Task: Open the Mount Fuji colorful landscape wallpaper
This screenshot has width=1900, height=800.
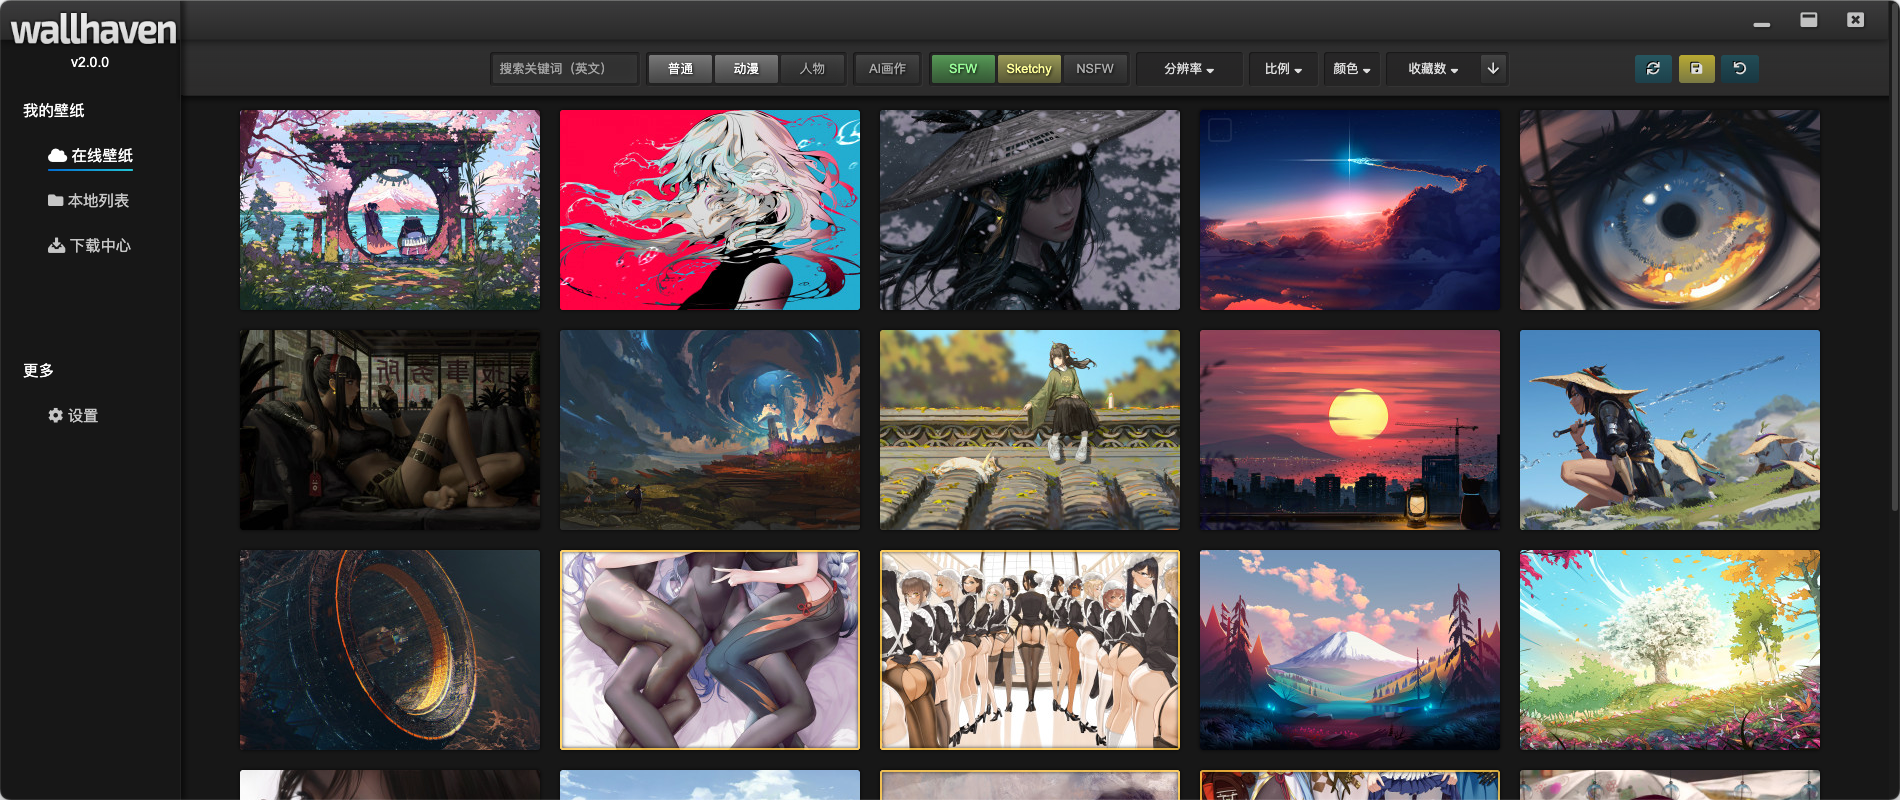Action: (x=1350, y=650)
